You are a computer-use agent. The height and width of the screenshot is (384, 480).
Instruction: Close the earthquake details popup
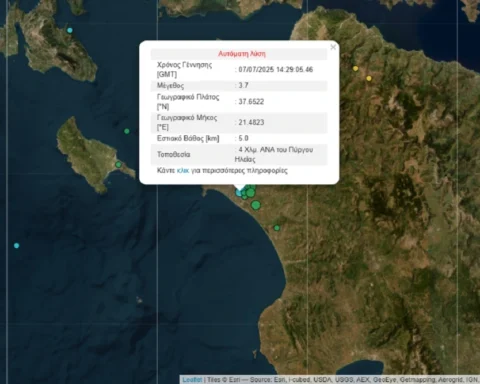pos(333,47)
